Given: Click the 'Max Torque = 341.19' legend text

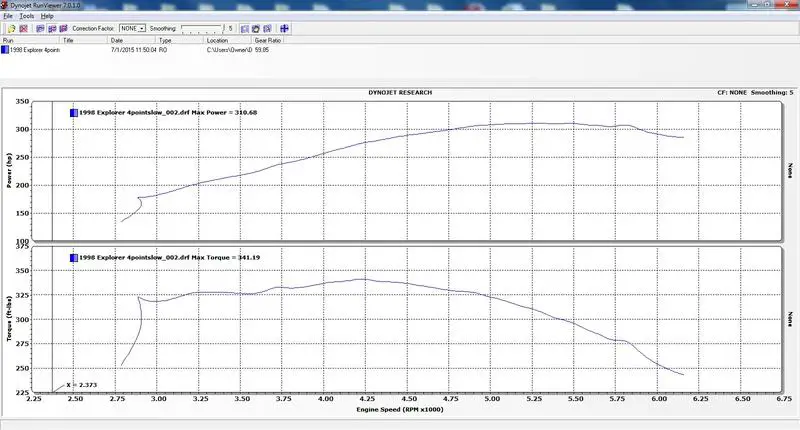Looking at the screenshot, I should tap(226, 258).
